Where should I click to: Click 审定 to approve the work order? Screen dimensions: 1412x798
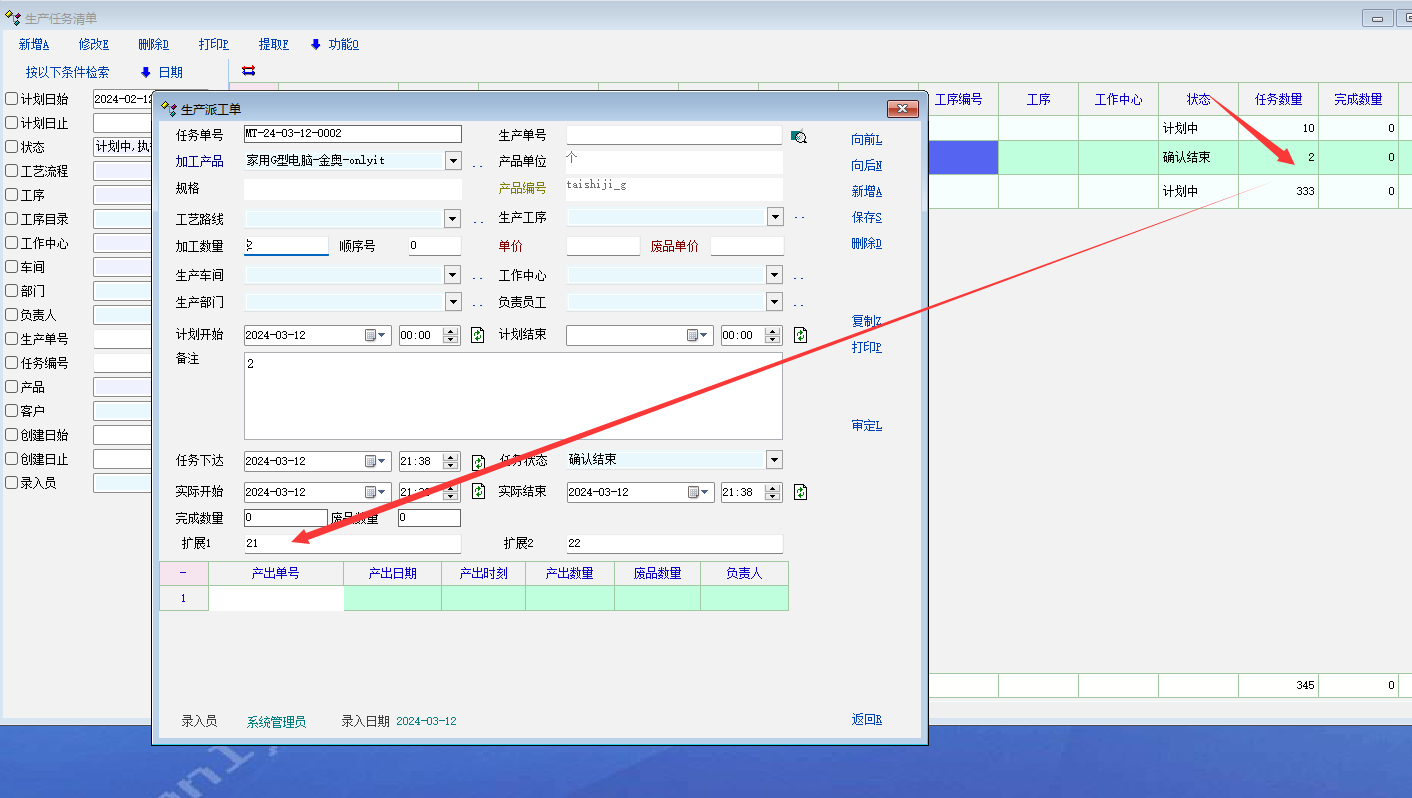pos(866,425)
